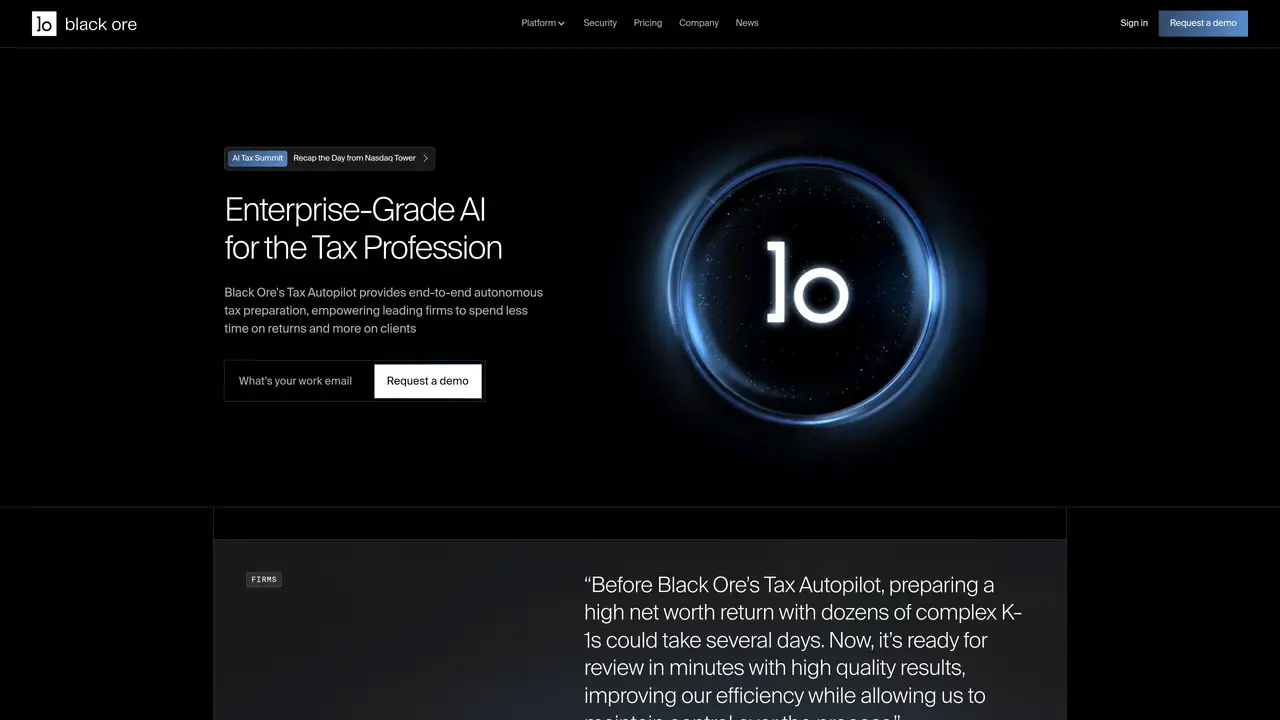This screenshot has width=1280, height=720.
Task: Click the "Enterprise-Grade AI" headline text
Action: (355, 210)
